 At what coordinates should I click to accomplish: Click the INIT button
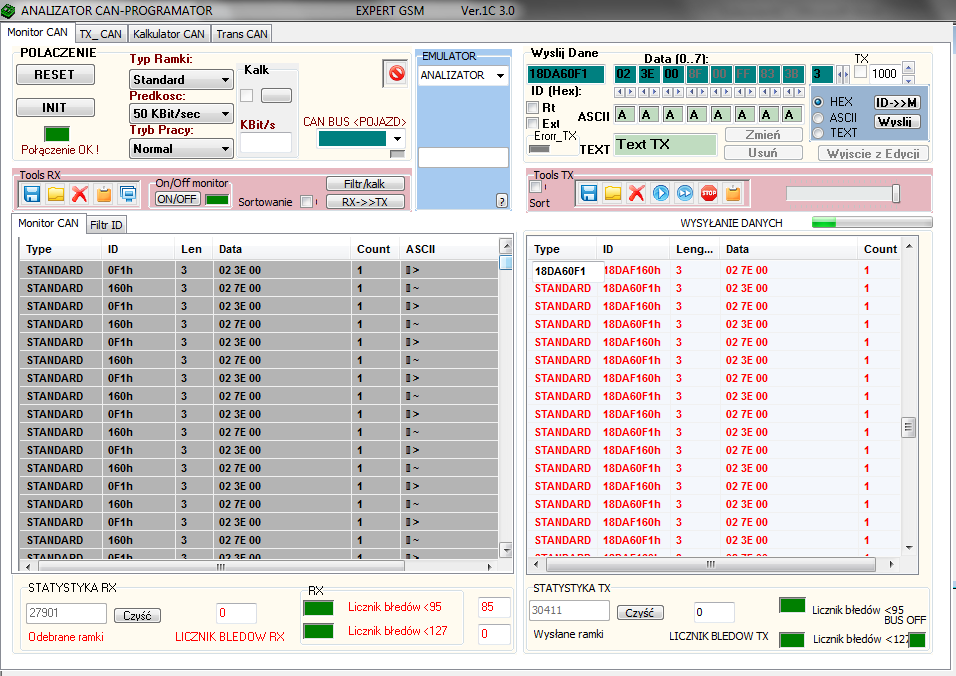55,107
